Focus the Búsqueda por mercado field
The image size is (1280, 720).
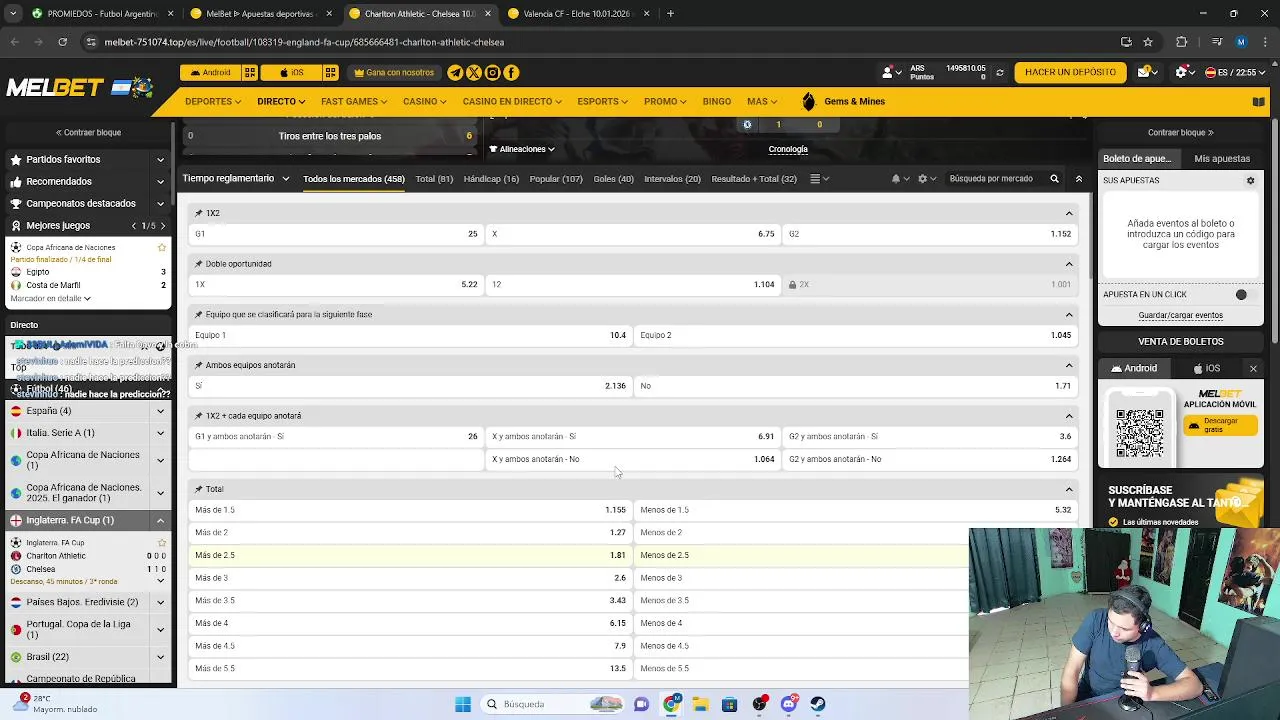pyautogui.click(x=991, y=178)
